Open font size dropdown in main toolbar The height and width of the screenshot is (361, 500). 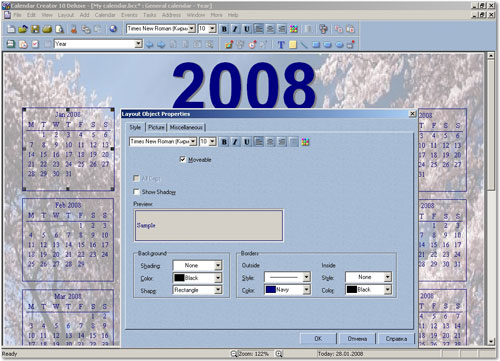pyautogui.click(x=213, y=29)
